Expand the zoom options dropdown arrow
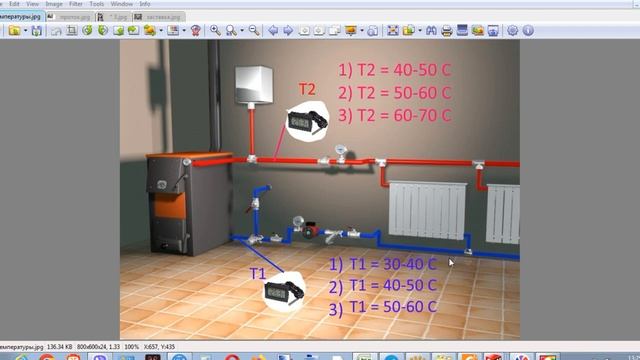The width and height of the screenshot is (640, 360). click(x=242, y=31)
